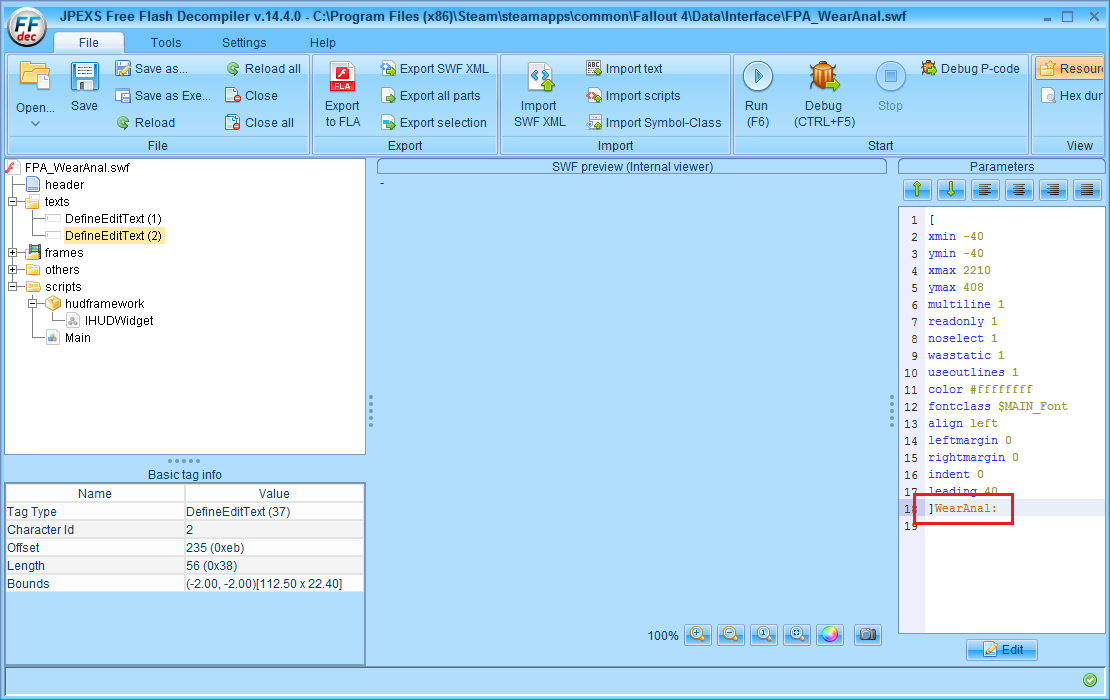Viewport: 1110px width, 700px height.
Task: Click the zoom out magnifier icon
Action: (x=731, y=635)
